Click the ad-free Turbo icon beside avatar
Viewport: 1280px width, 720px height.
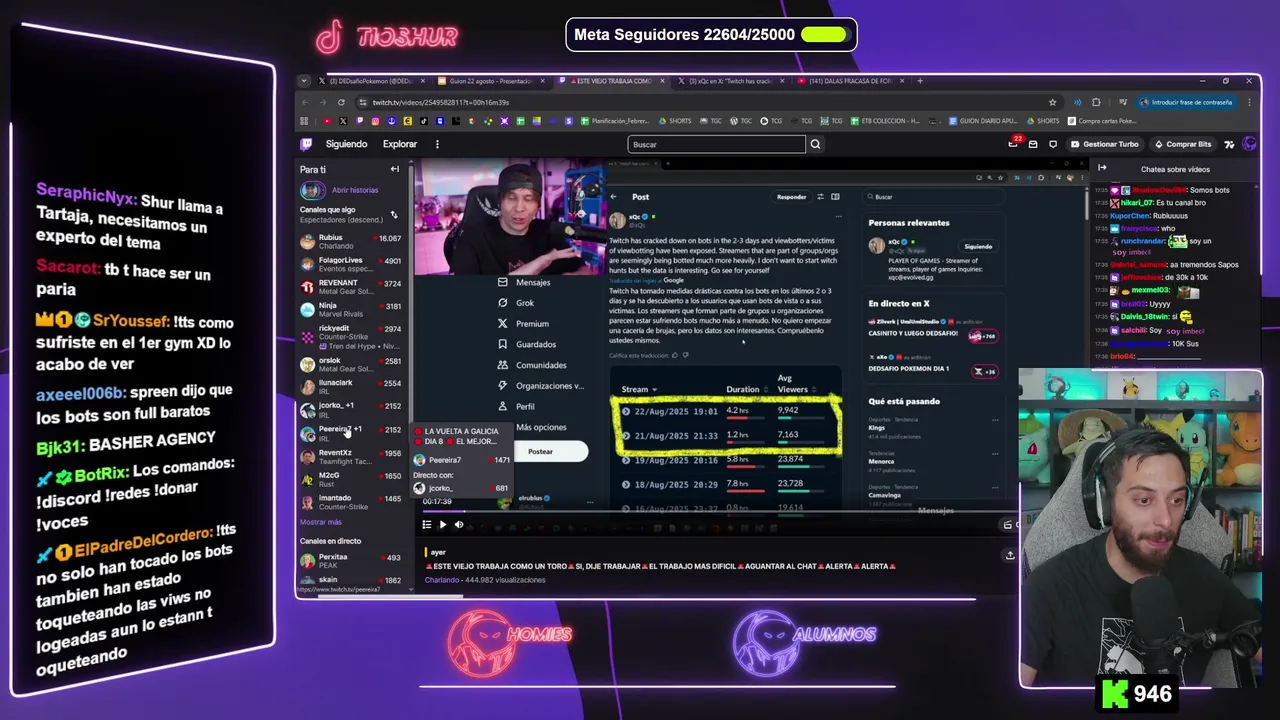[1229, 144]
